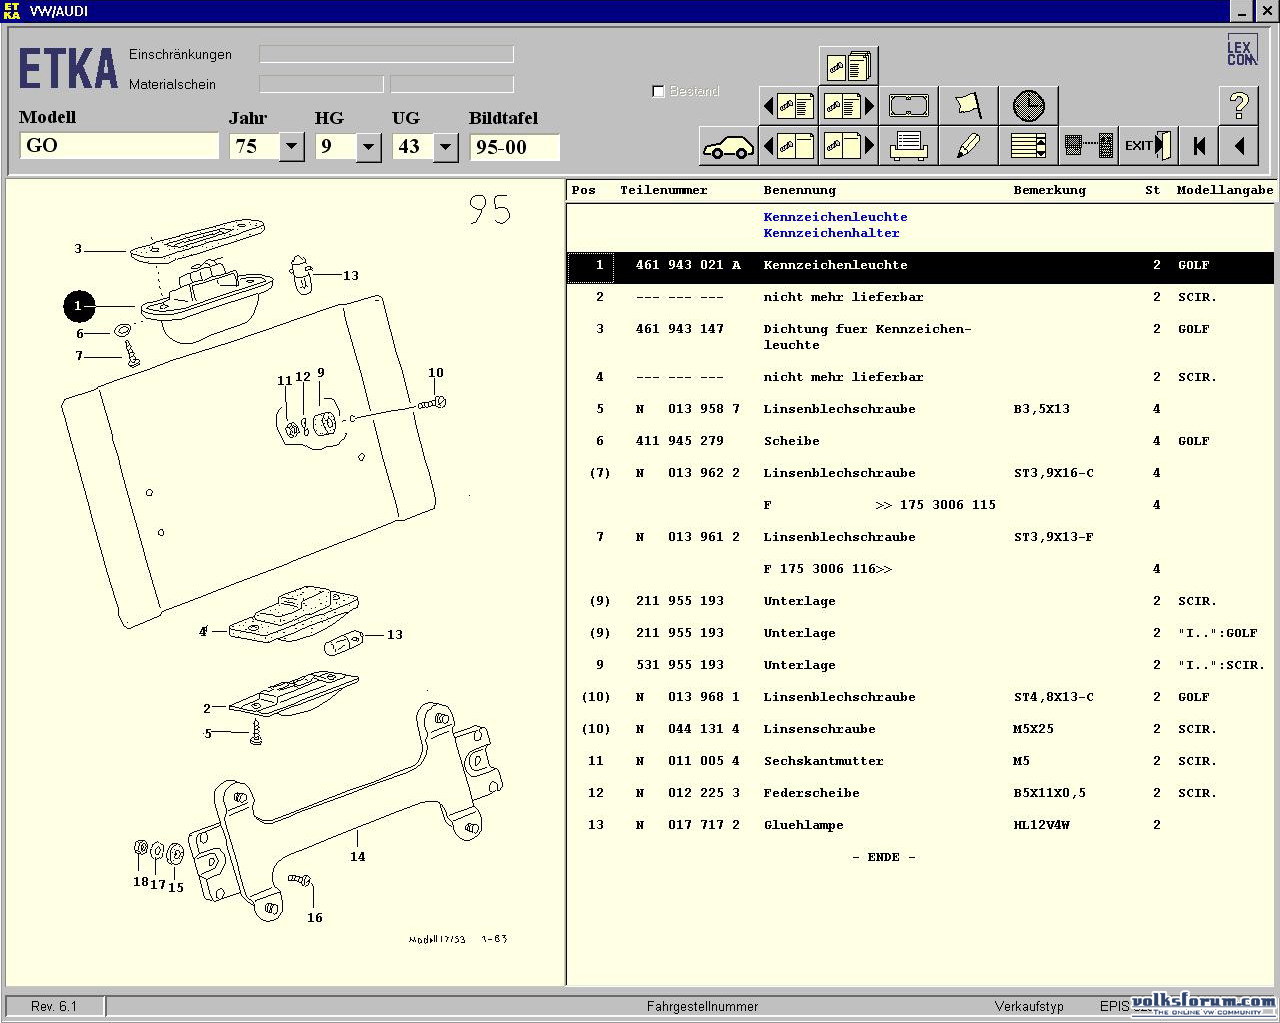This screenshot has height=1023, width=1280.
Task: Click the HG value field showing 9
Action: pyautogui.click(x=336, y=147)
